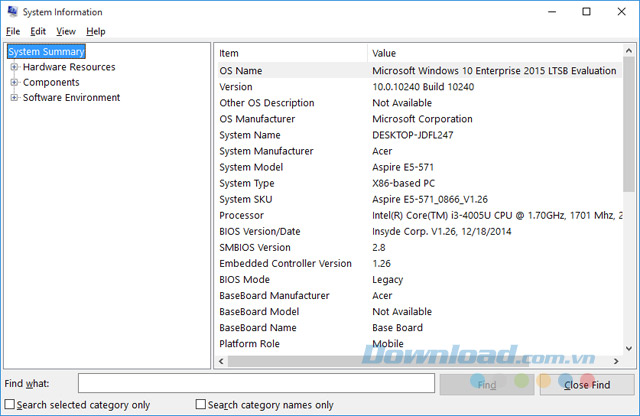The width and height of the screenshot is (640, 416).
Task: Open the File menu
Action: 13,31
